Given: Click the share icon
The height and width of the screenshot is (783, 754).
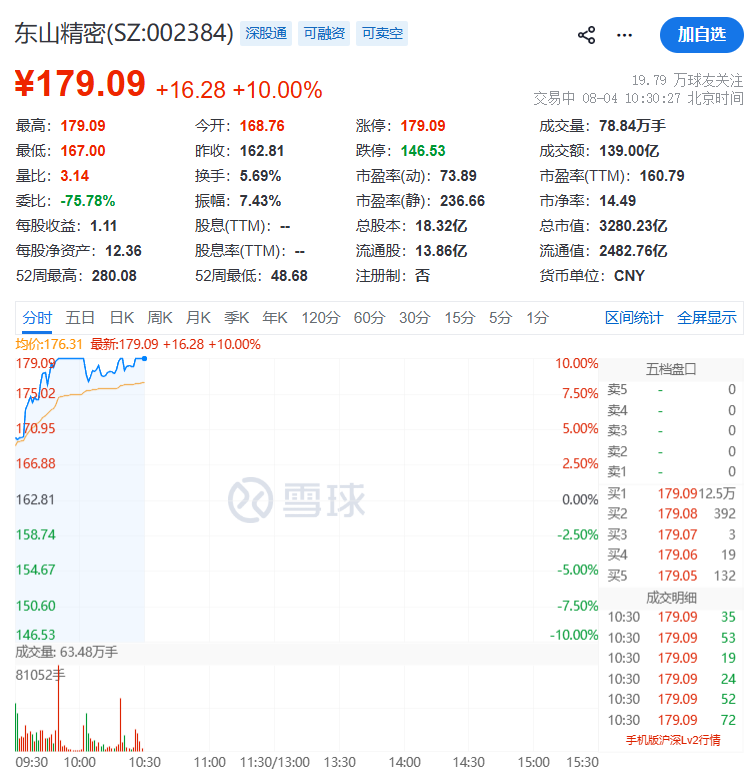Looking at the screenshot, I should pyautogui.click(x=587, y=35).
